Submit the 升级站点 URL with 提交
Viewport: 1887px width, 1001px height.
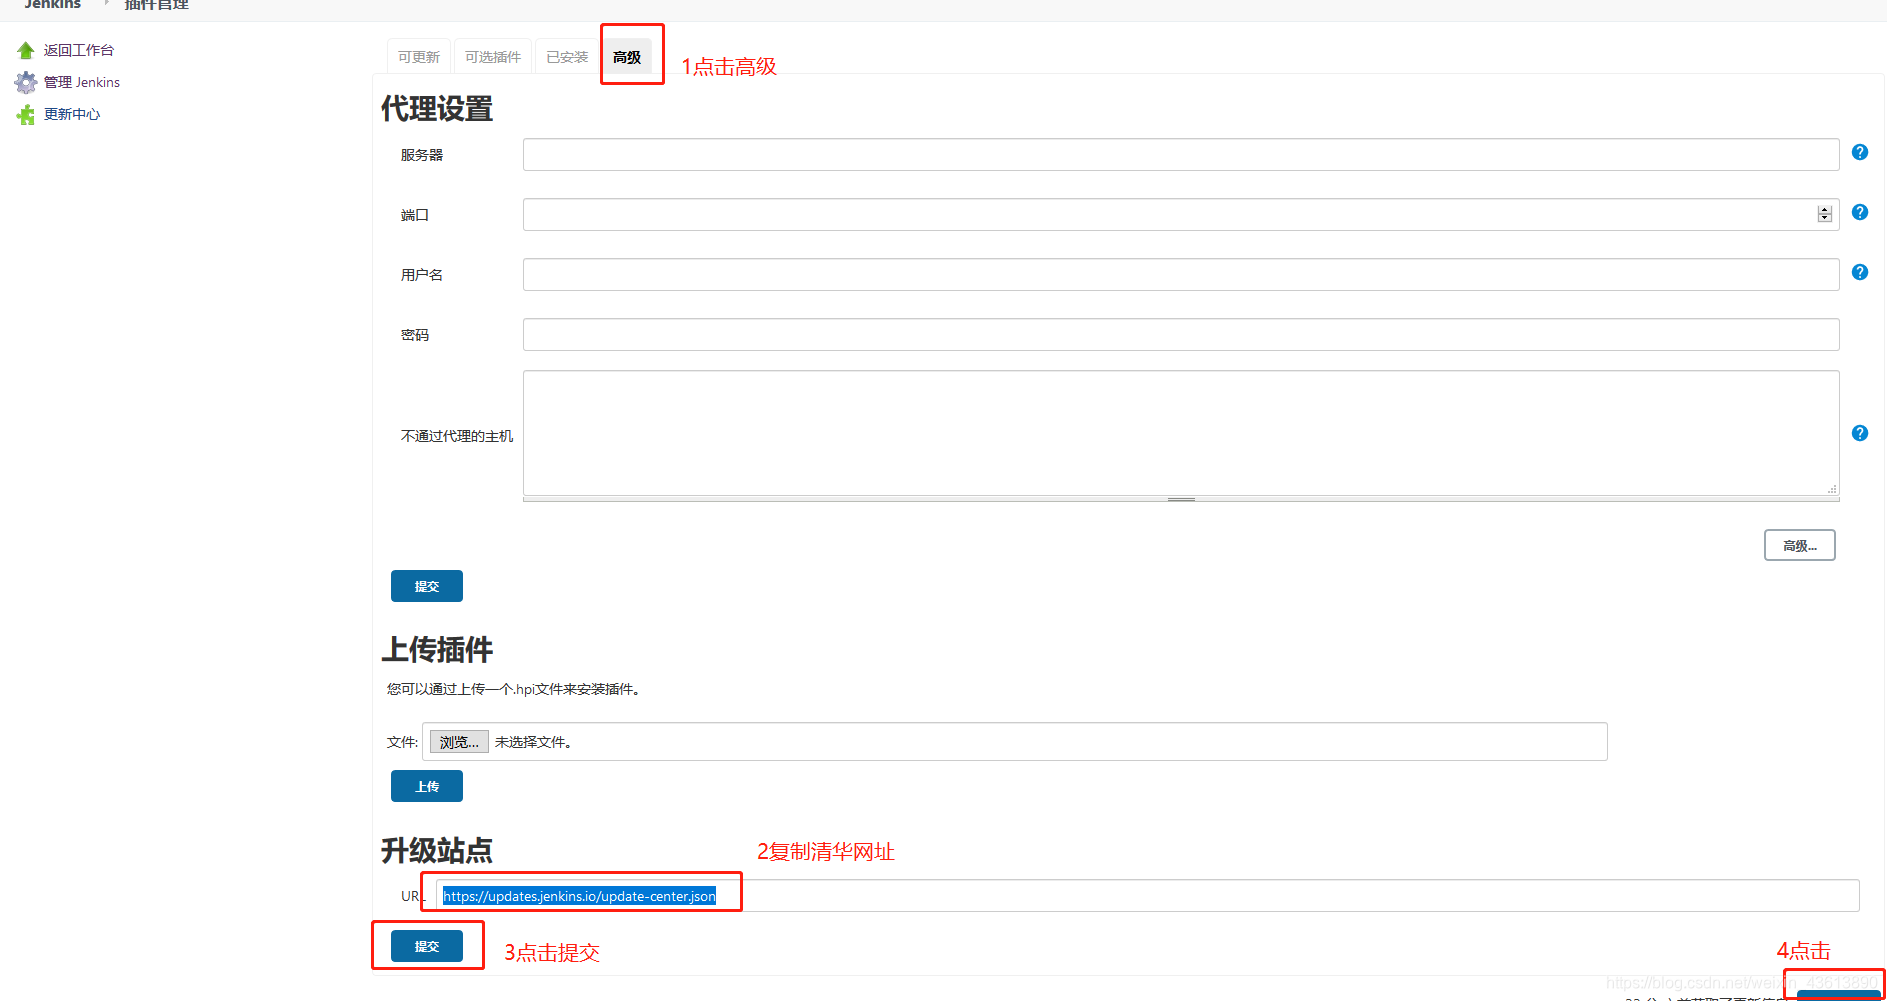pyautogui.click(x=427, y=946)
